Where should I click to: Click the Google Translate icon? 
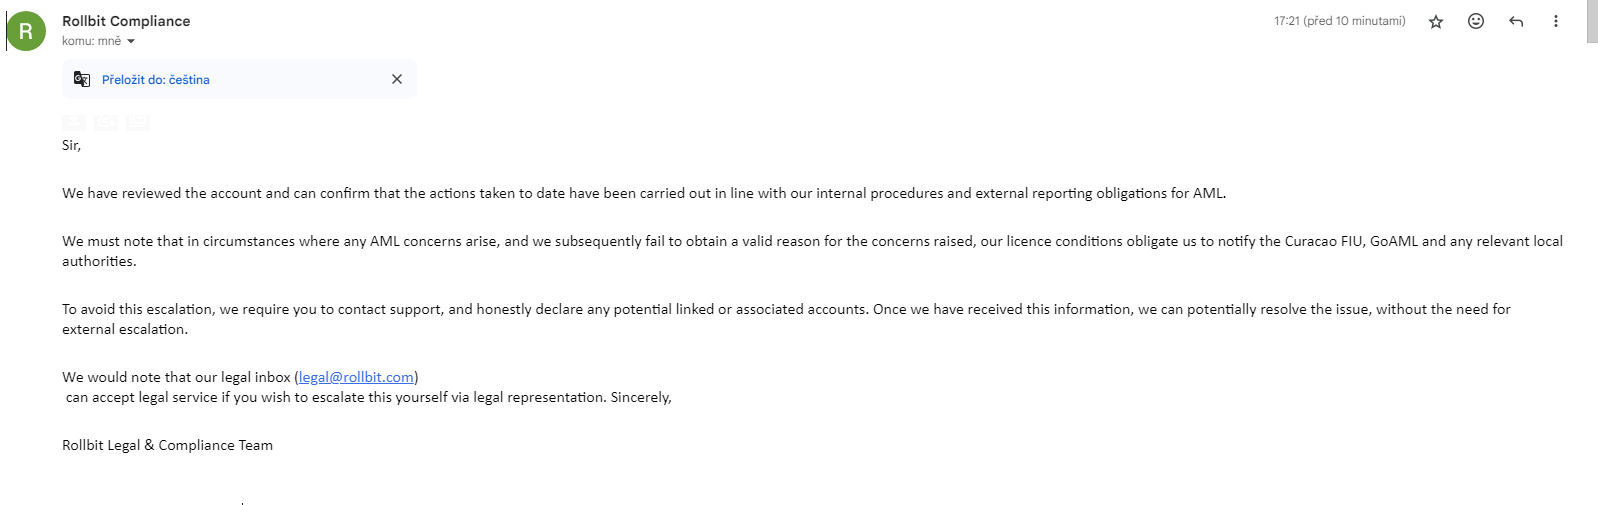pyautogui.click(x=82, y=79)
